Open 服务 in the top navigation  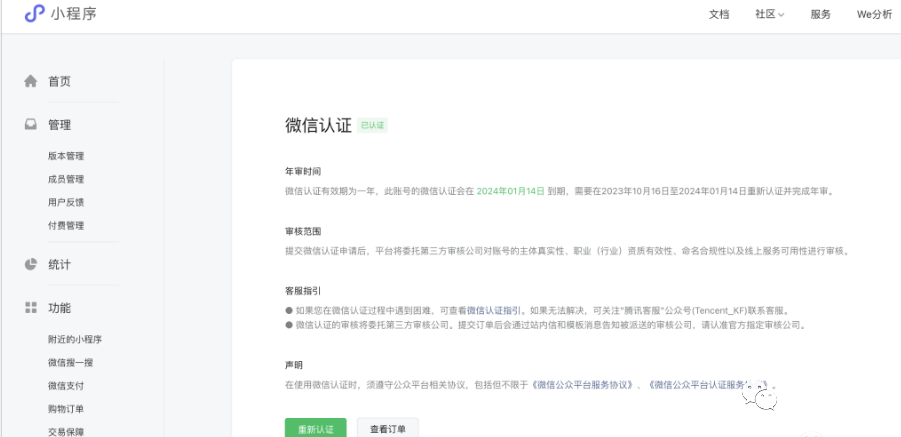[x=820, y=14]
